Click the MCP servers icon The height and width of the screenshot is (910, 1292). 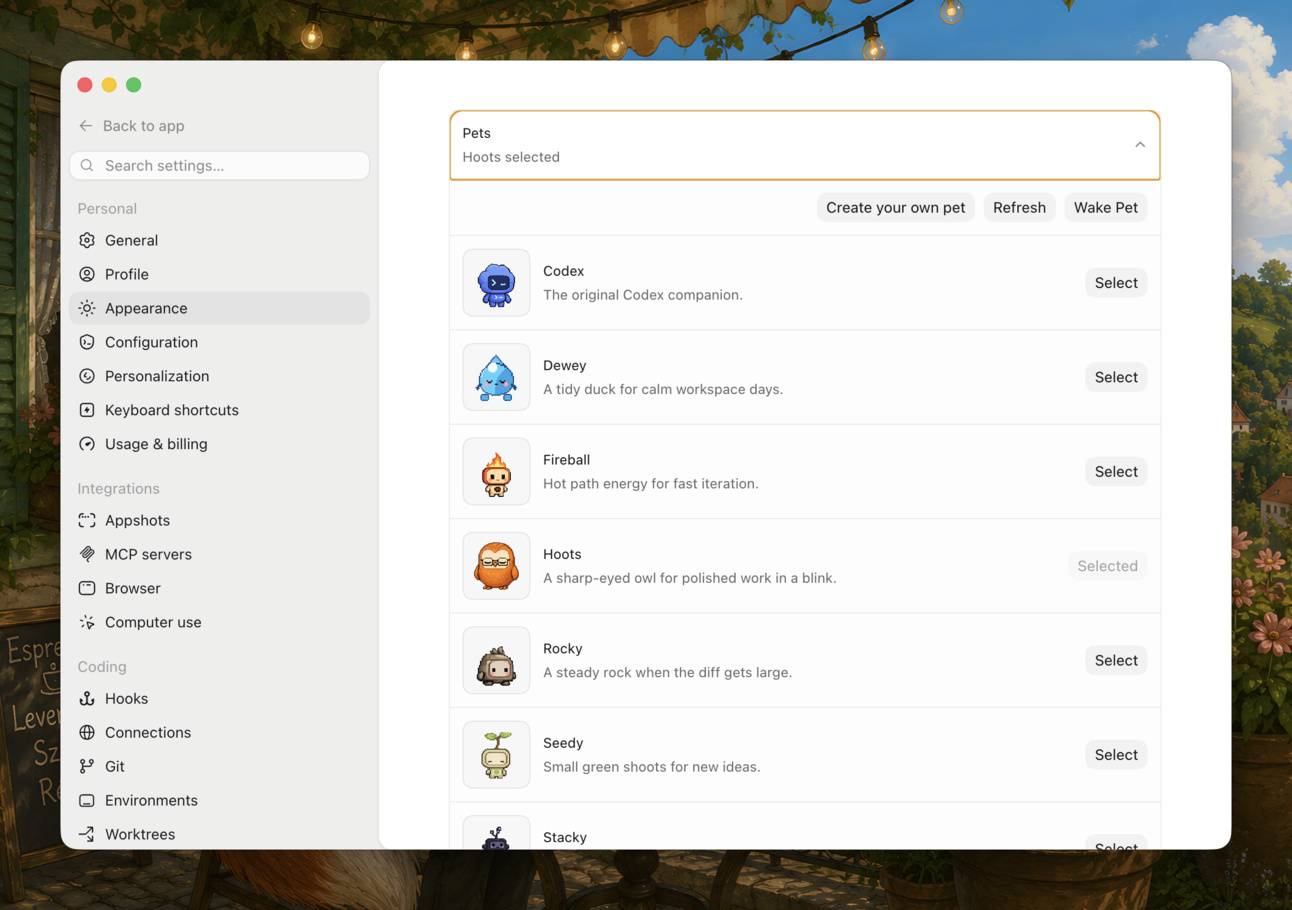pyautogui.click(x=87, y=554)
